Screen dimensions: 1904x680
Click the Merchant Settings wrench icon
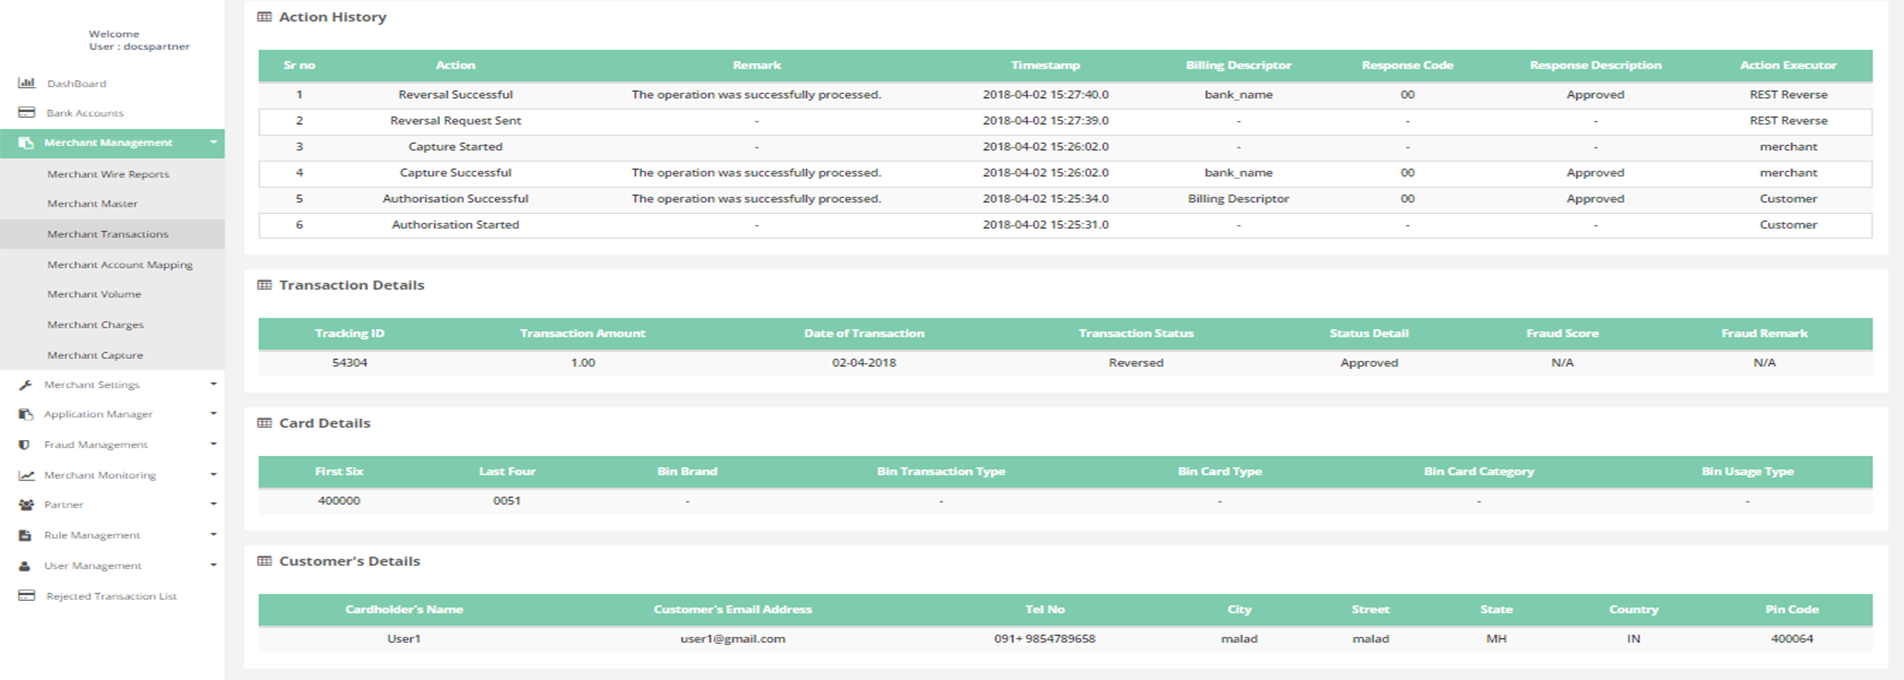(26, 385)
